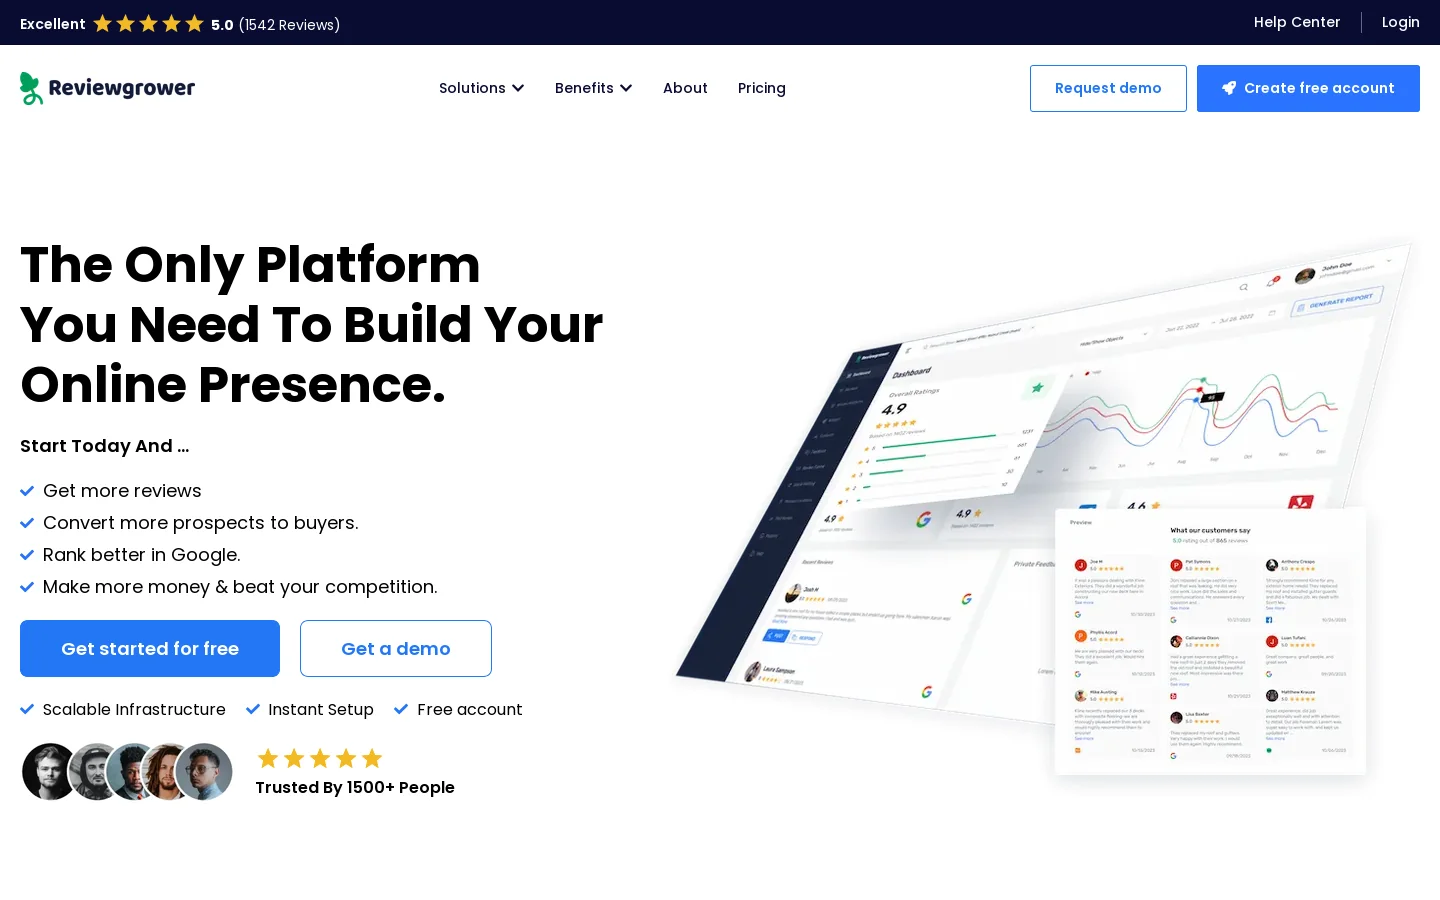1440x900 pixels.
Task: Click checkmark beside Make more money
Action: pyautogui.click(x=27, y=587)
